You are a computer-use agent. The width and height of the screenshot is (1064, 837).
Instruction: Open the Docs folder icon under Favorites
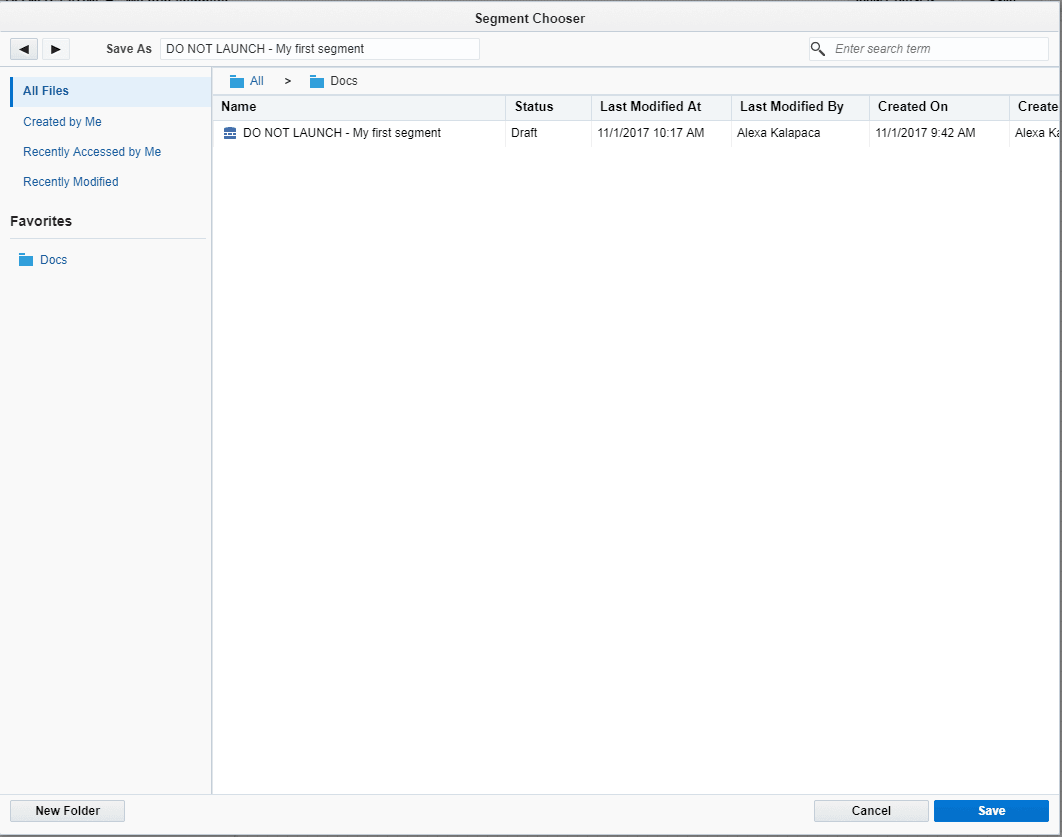click(x=26, y=259)
